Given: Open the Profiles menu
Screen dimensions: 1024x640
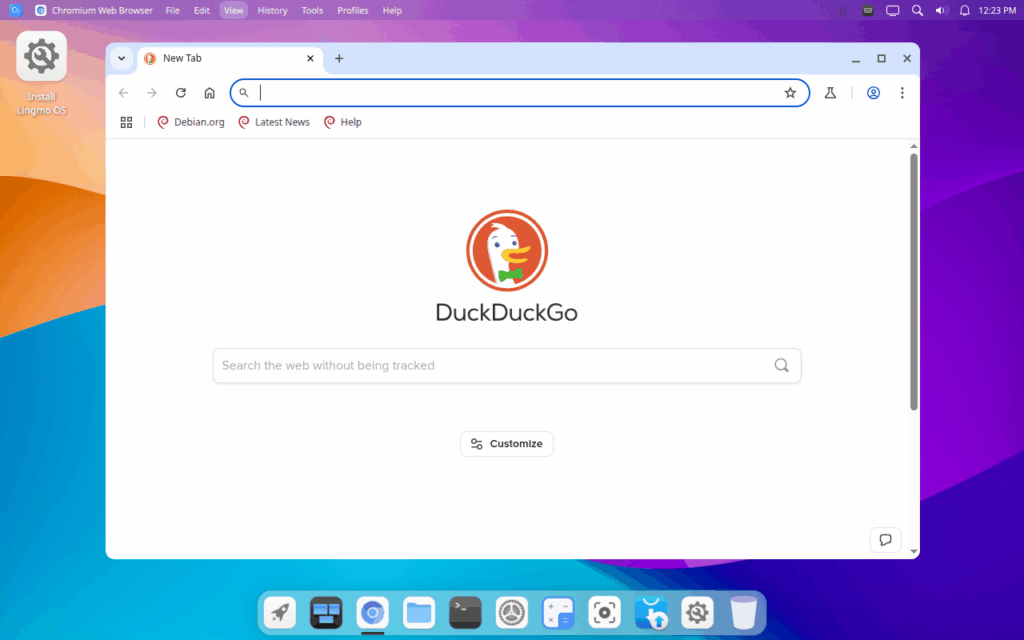Looking at the screenshot, I should (x=352, y=10).
